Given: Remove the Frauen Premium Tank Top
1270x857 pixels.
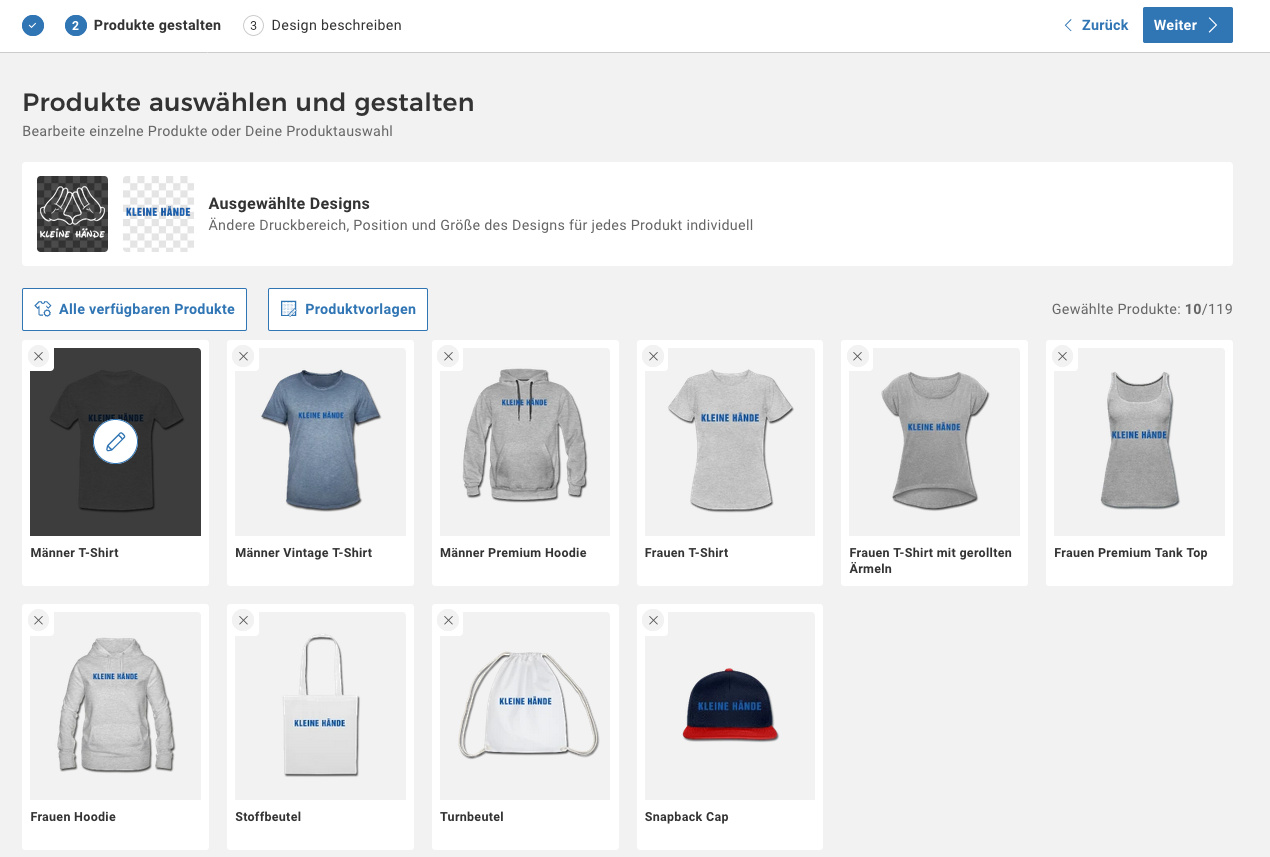Looking at the screenshot, I should [x=1062, y=356].
